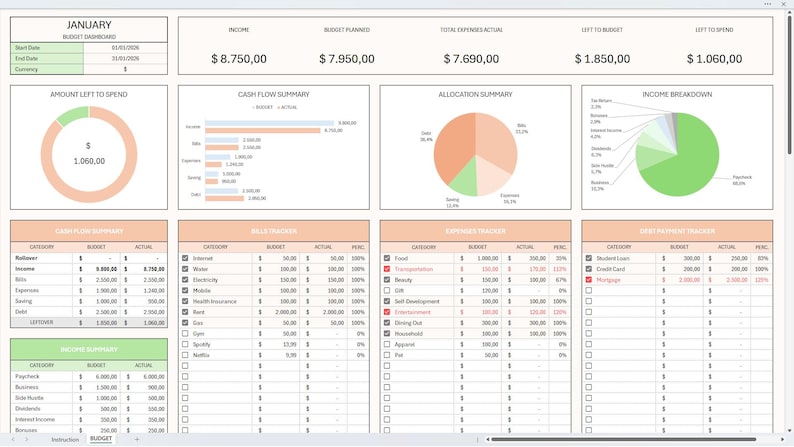Check the Apparel expense checkbox
794x447 pixels.
click(x=387, y=344)
